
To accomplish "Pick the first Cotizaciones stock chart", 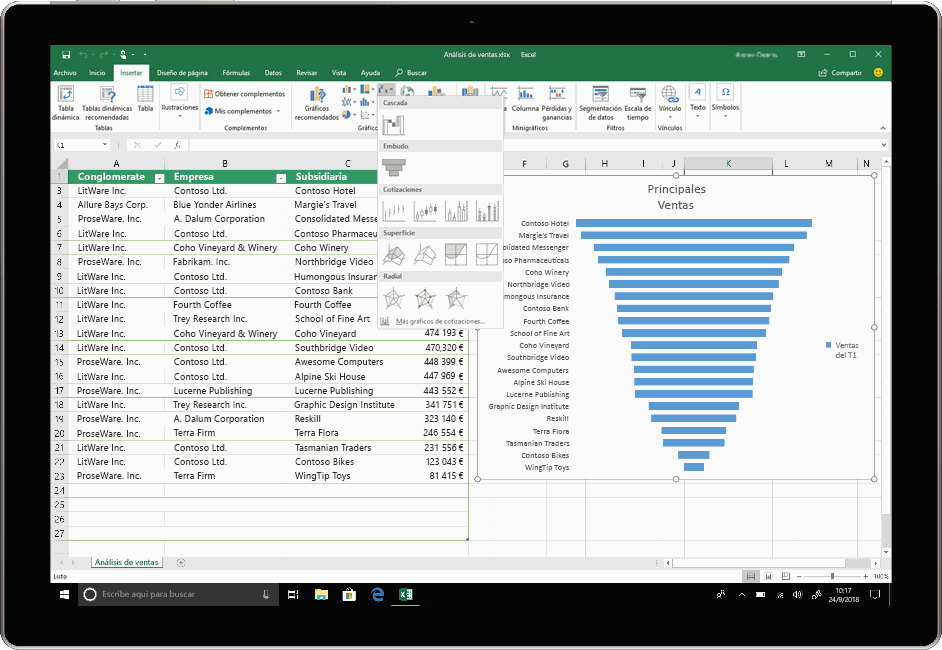I will click(x=394, y=211).
